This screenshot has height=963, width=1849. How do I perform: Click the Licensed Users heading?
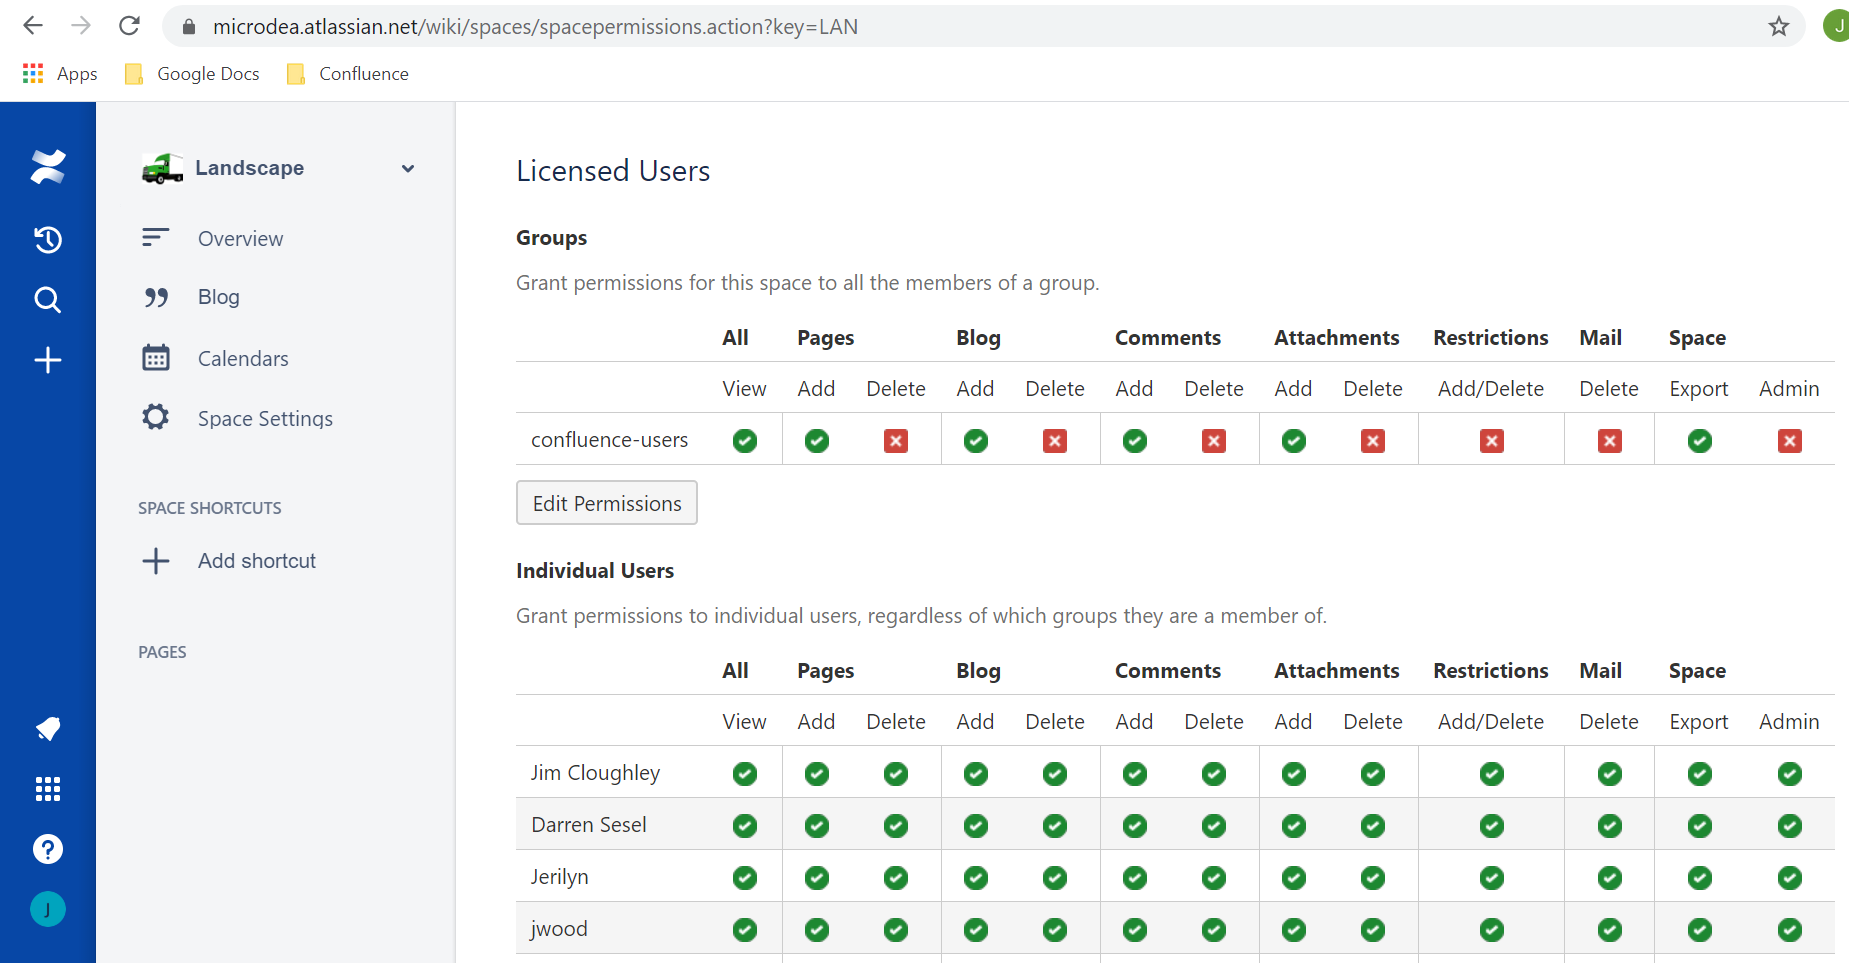click(x=613, y=171)
